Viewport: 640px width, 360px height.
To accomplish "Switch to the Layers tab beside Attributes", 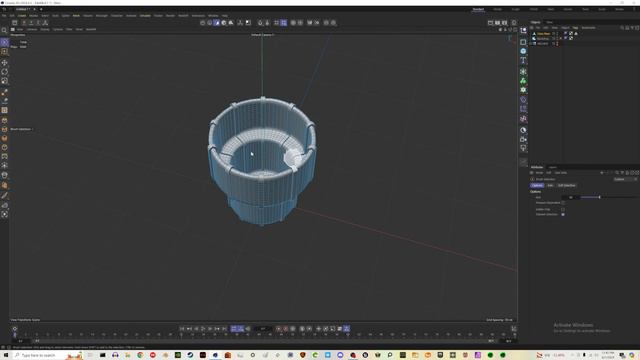I will pos(552,167).
